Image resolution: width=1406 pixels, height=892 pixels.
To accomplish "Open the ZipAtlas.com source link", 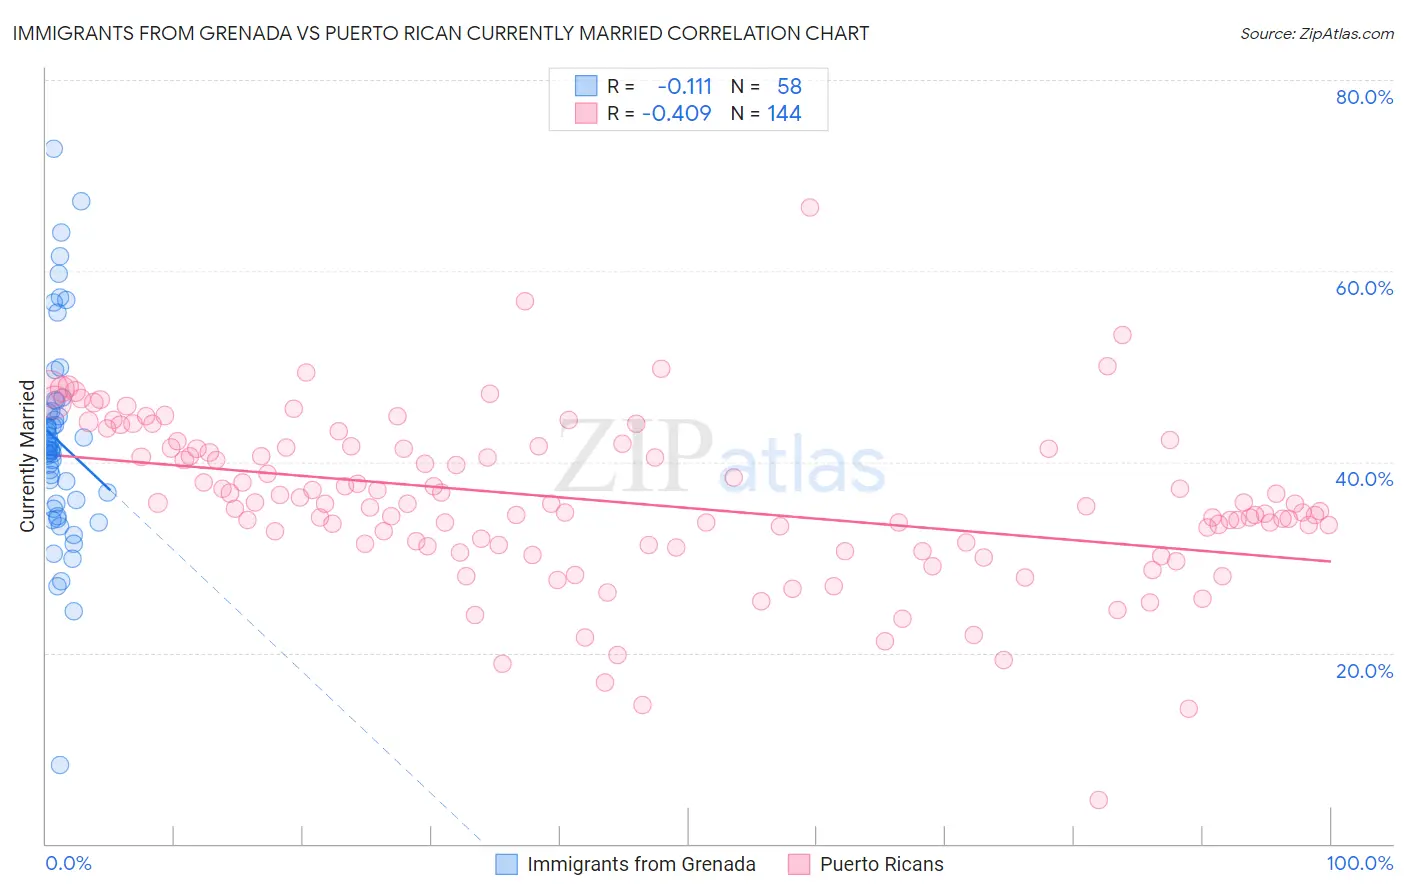I will tap(1317, 33).
